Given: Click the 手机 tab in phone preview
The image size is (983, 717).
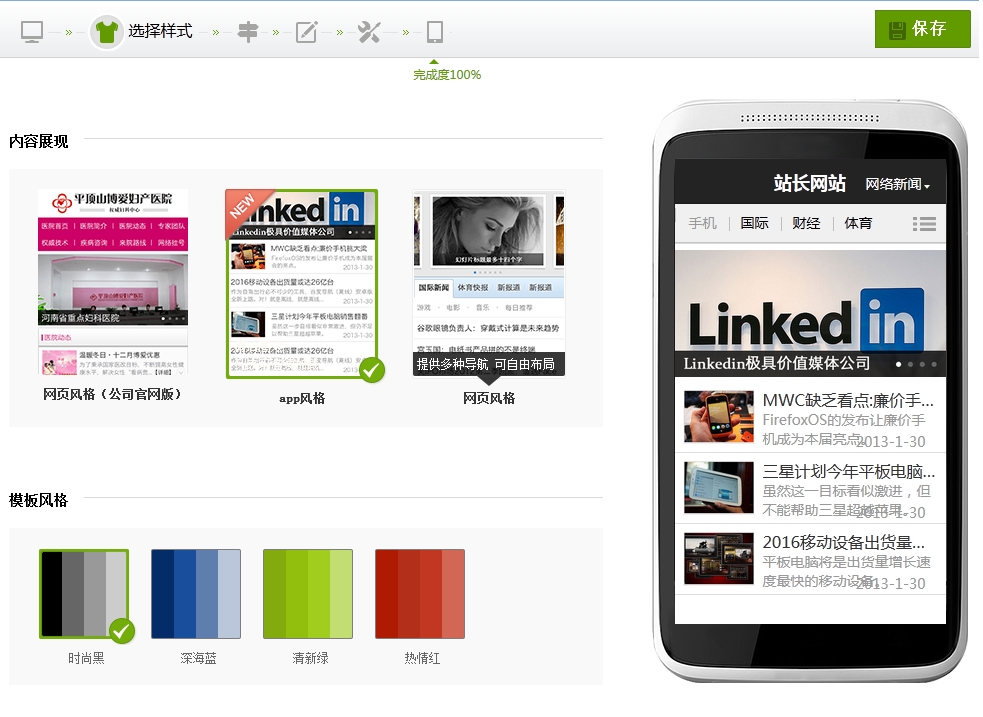Looking at the screenshot, I should pyautogui.click(x=702, y=223).
